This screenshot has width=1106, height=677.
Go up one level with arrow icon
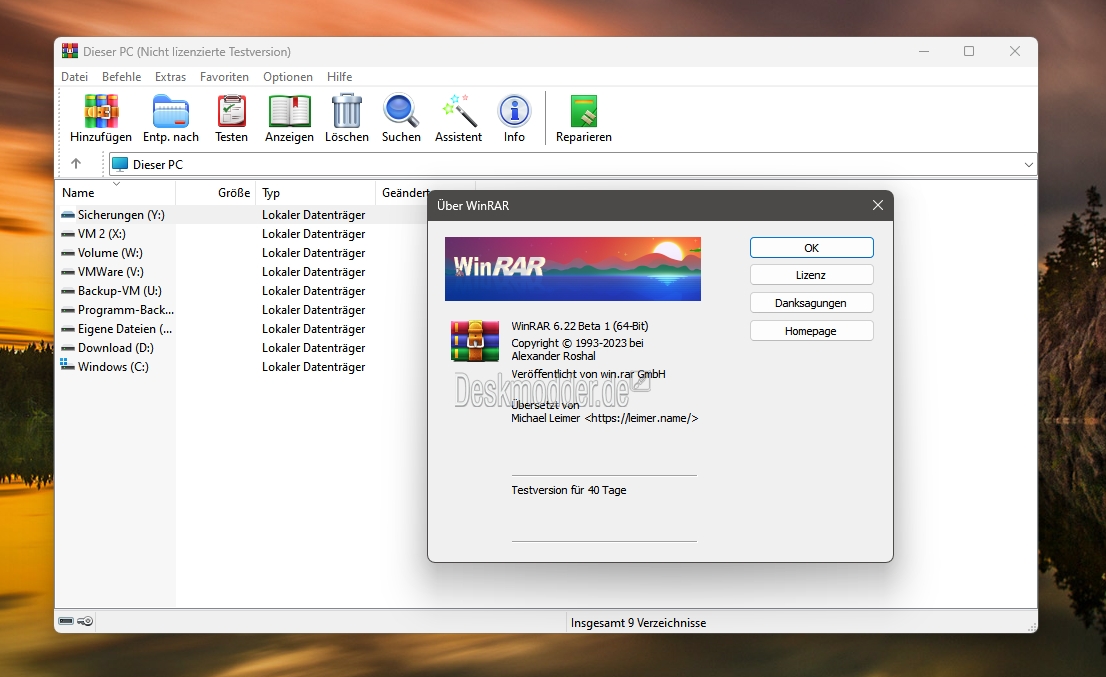click(x=76, y=164)
